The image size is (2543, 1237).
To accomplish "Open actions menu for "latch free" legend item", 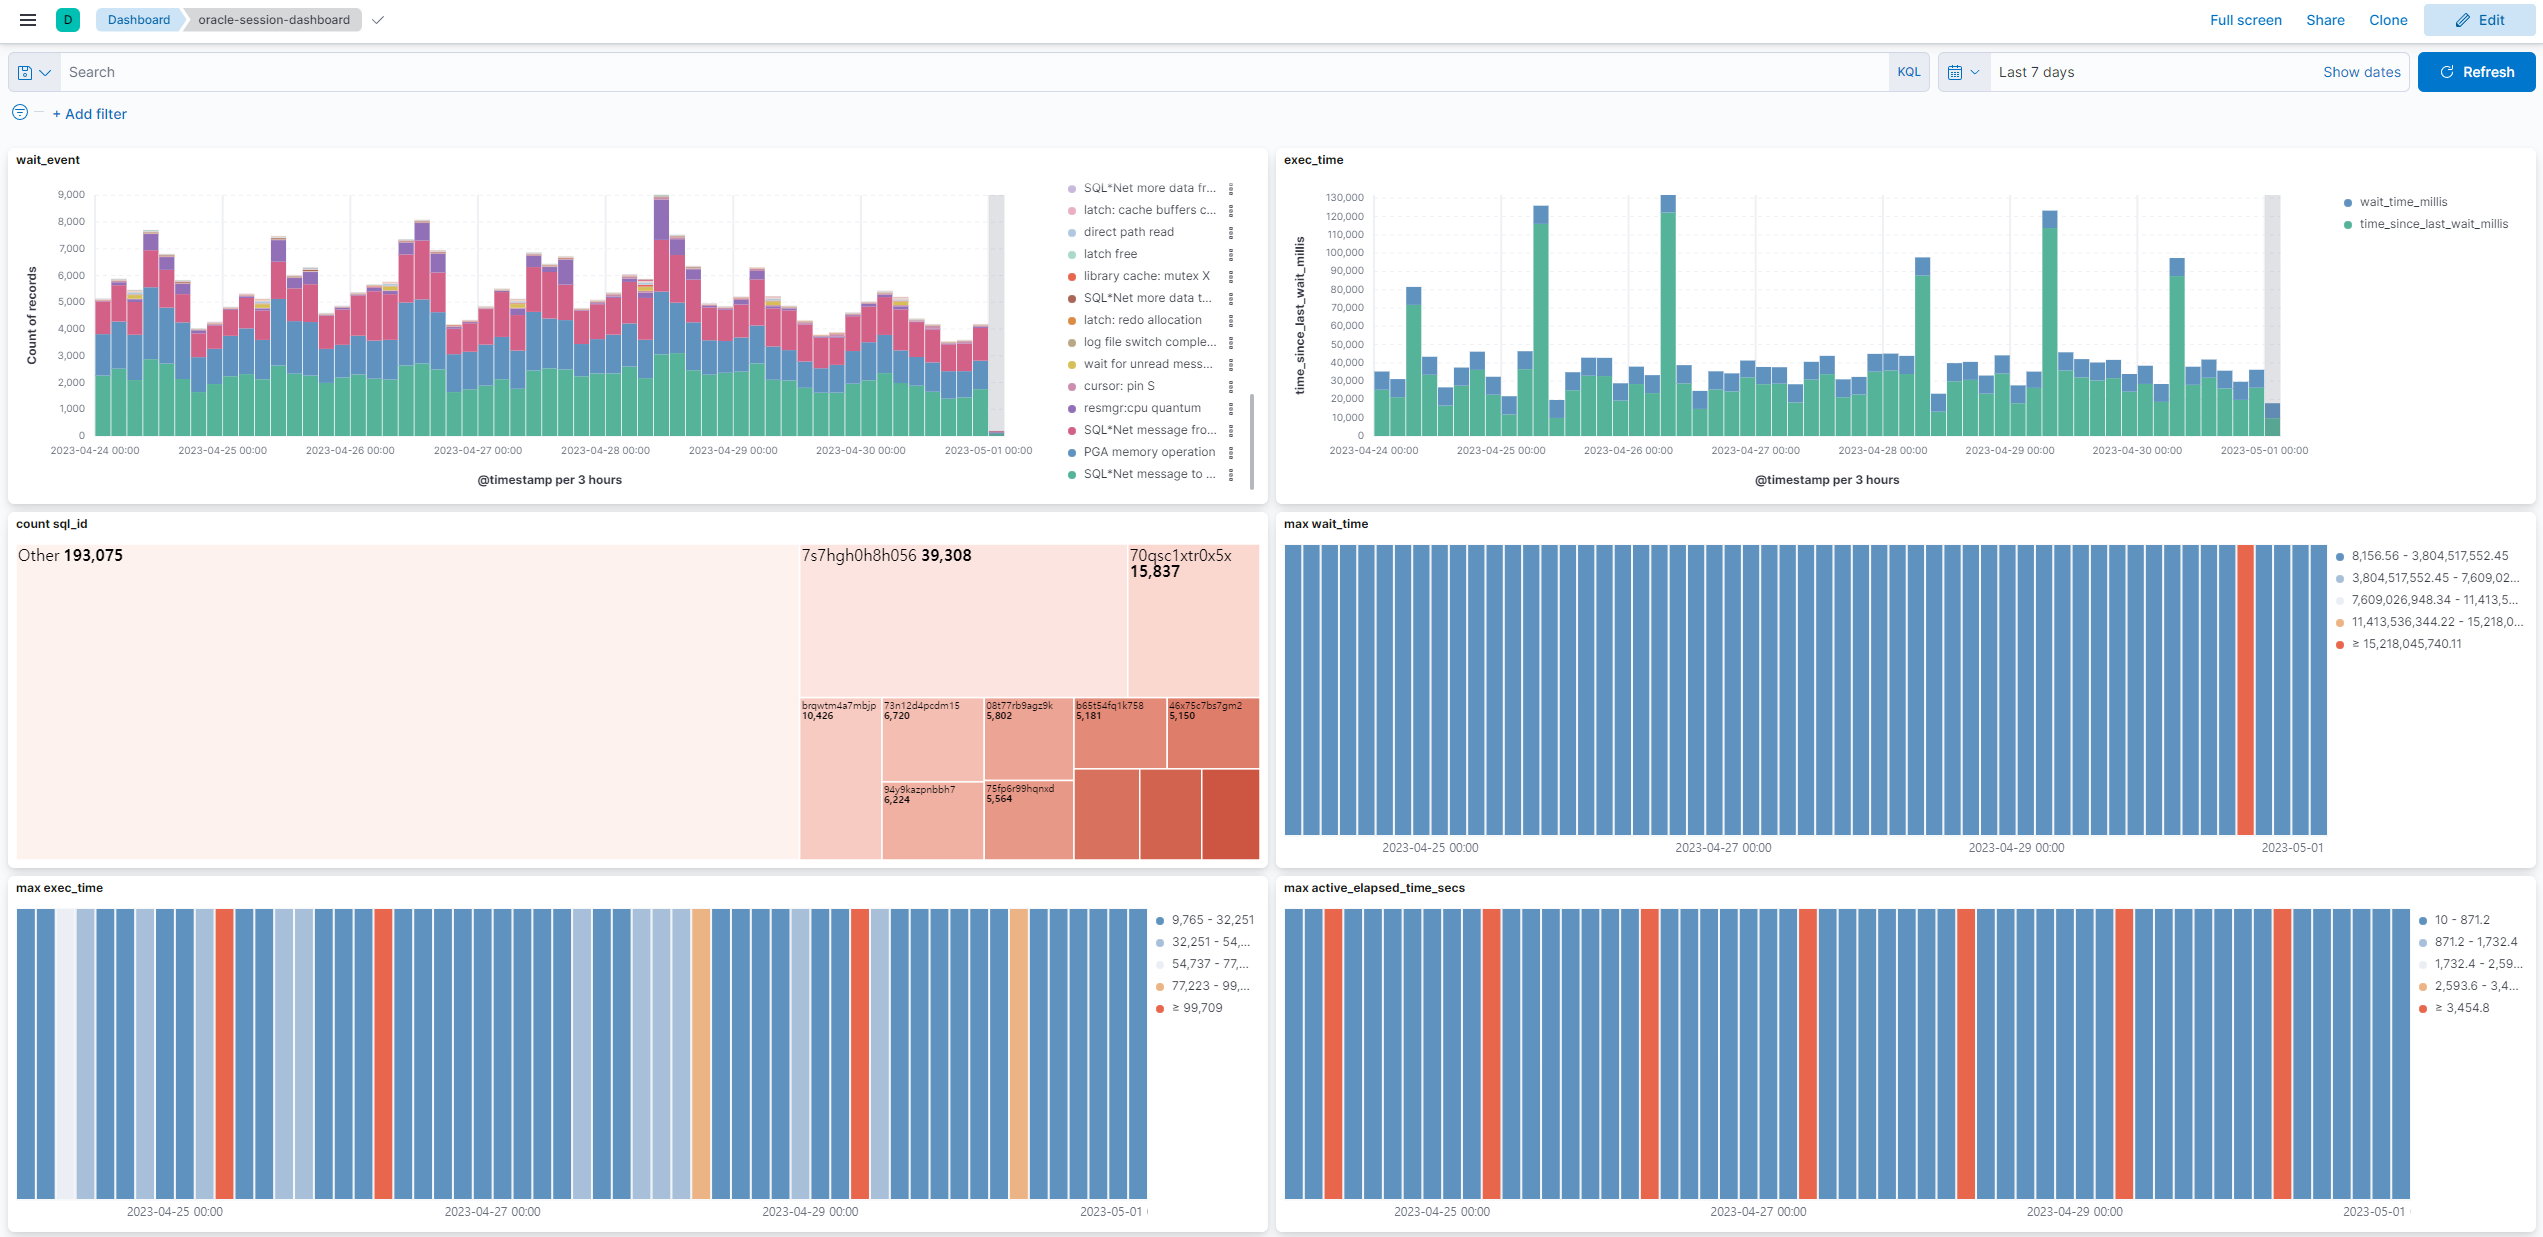I will tap(1230, 253).
